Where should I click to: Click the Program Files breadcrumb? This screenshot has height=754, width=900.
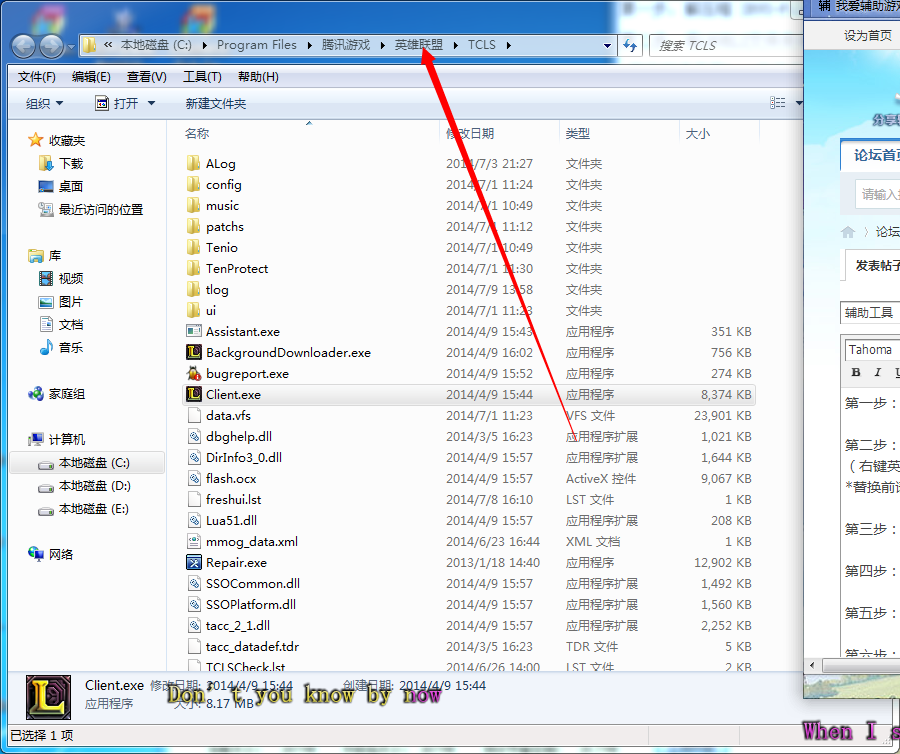click(x=257, y=45)
